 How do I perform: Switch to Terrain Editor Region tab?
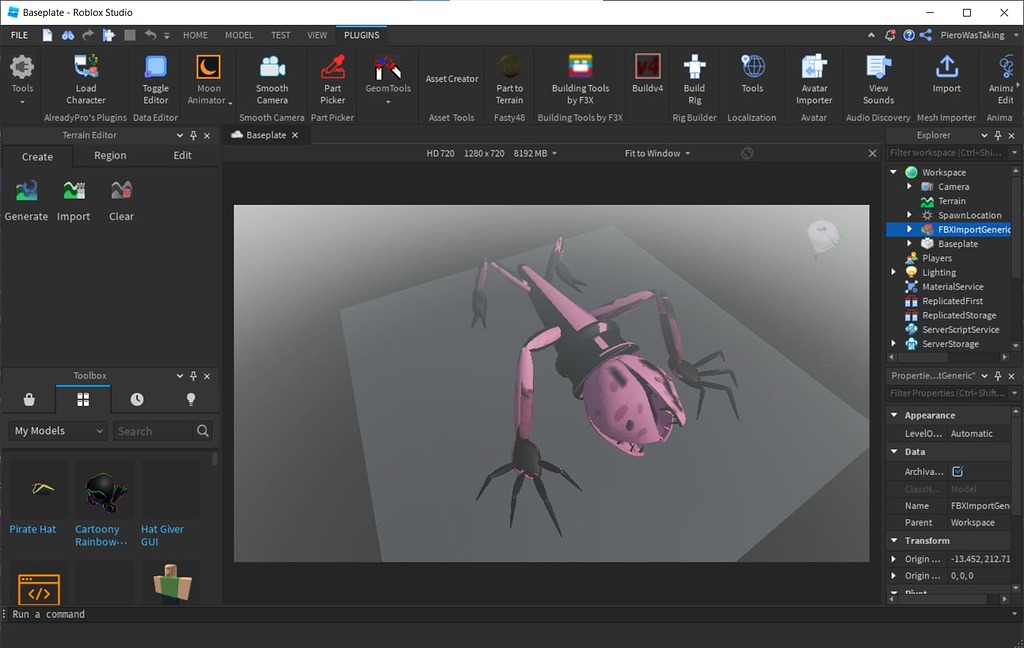click(110, 155)
